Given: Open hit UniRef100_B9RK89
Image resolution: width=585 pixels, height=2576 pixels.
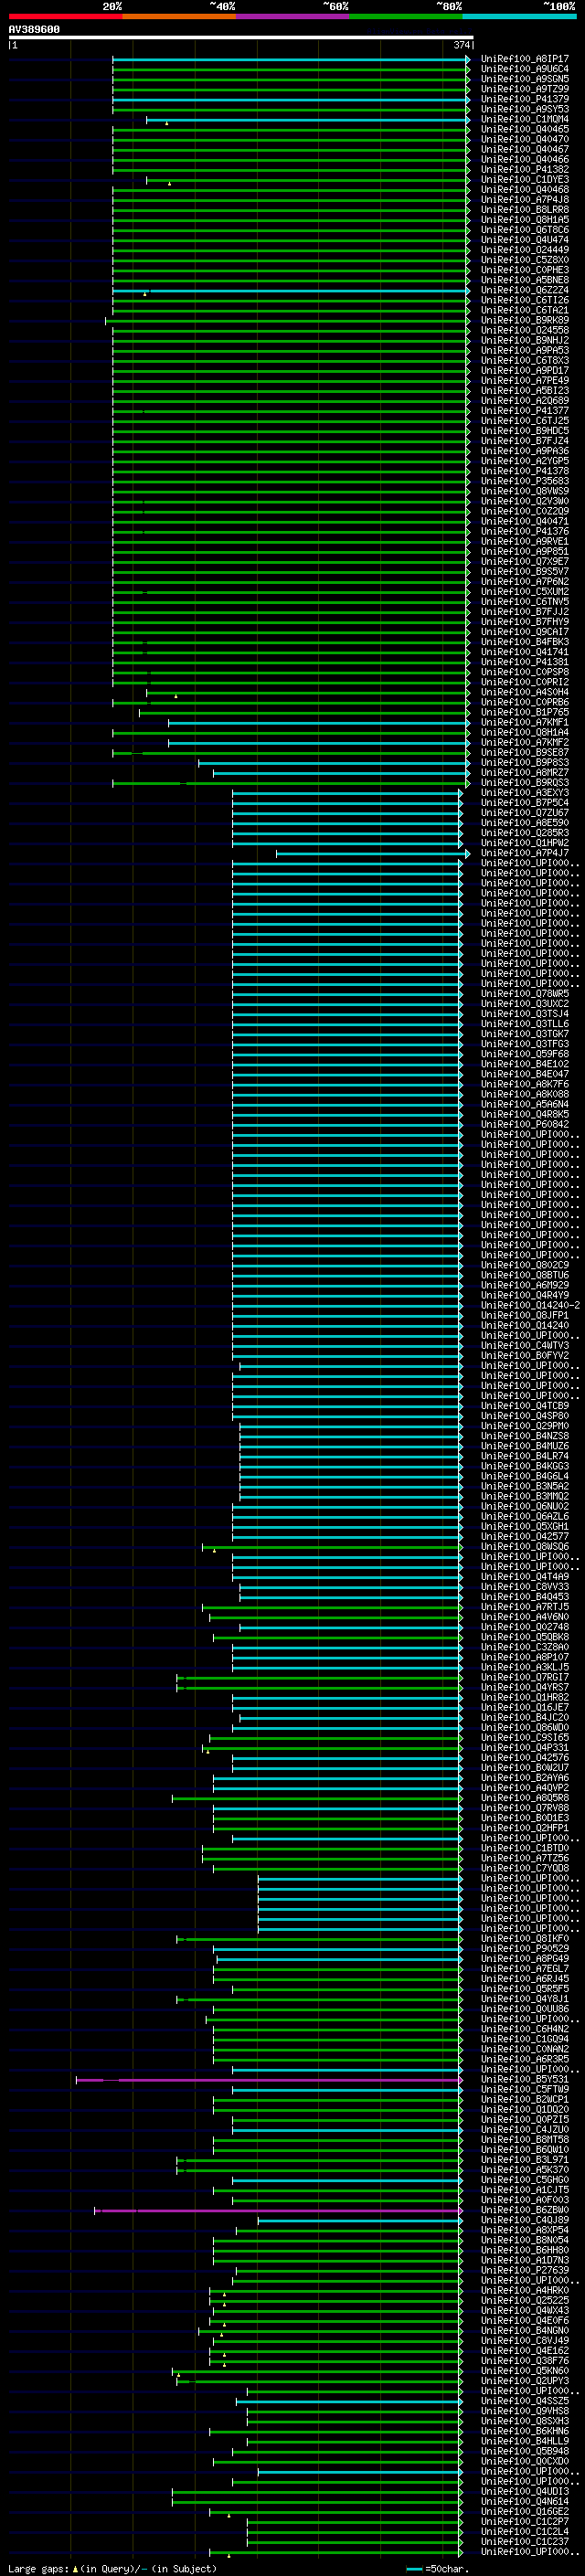Looking at the screenshot, I should tap(525, 320).
